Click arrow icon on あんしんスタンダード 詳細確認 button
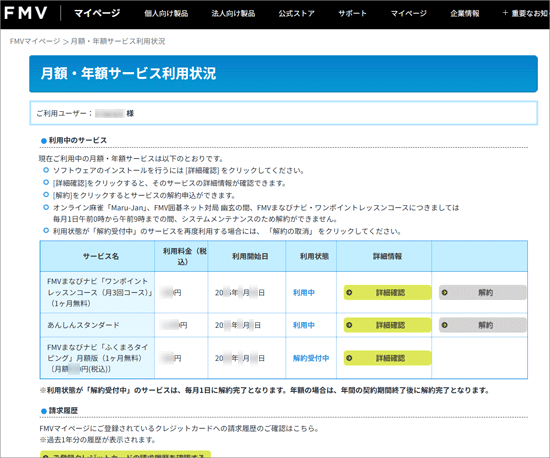Image resolution: width=550 pixels, height=458 pixels. 349,325
